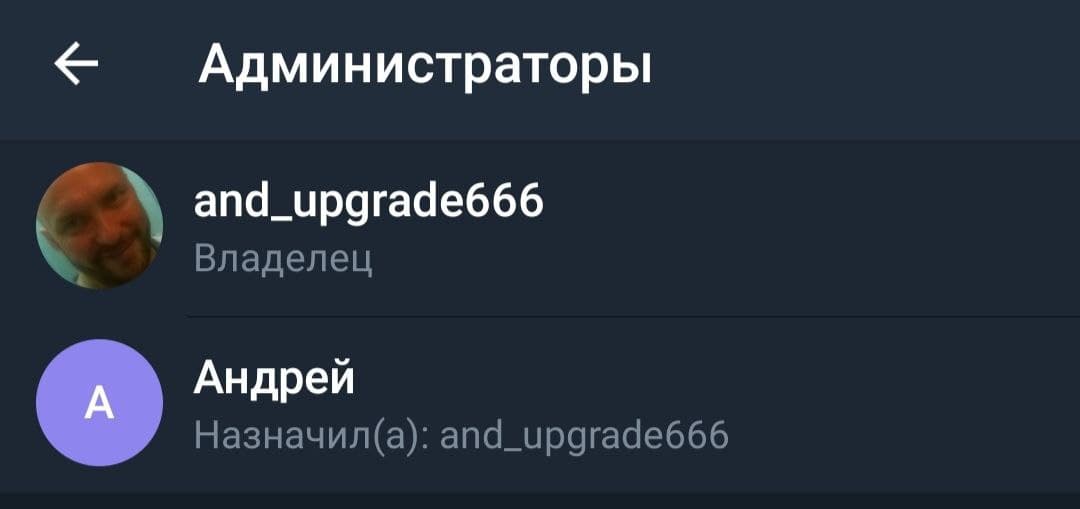Image resolution: width=1080 pixels, height=509 pixels.
Task: Select the and_upgrade666 username in the owner row
Action: (x=368, y=203)
